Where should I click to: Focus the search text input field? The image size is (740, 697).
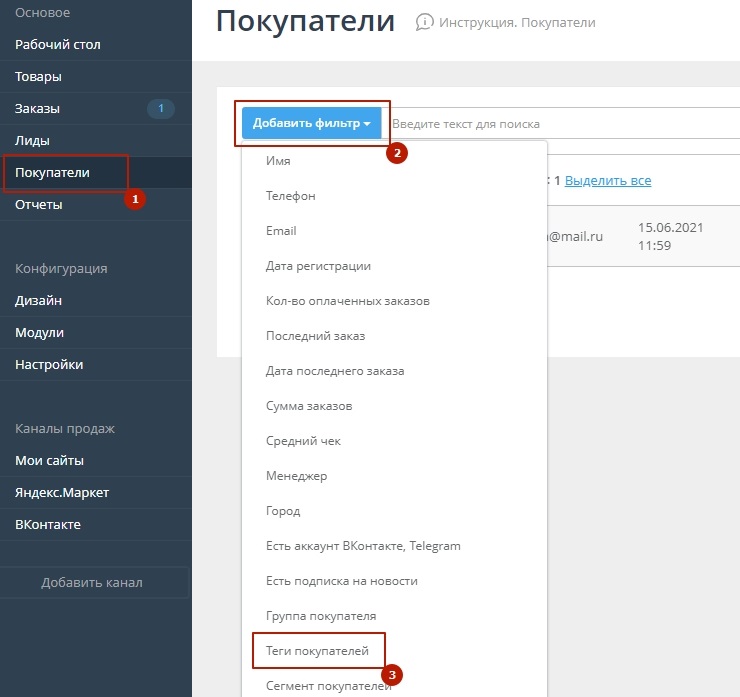[560, 124]
